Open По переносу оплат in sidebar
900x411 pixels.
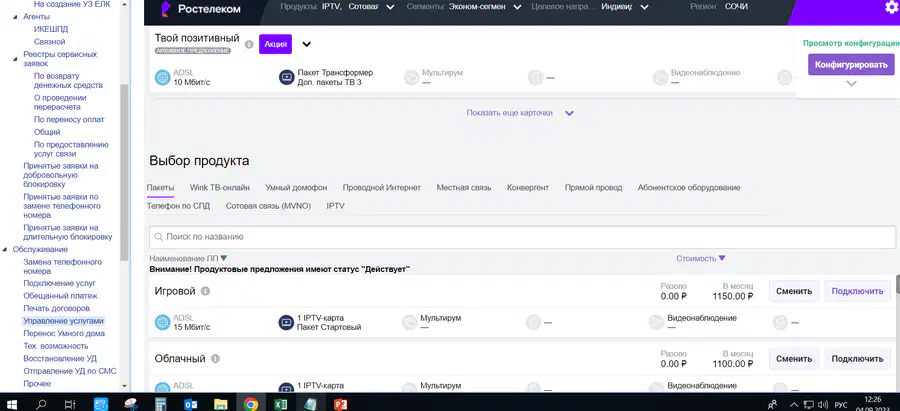tap(69, 119)
